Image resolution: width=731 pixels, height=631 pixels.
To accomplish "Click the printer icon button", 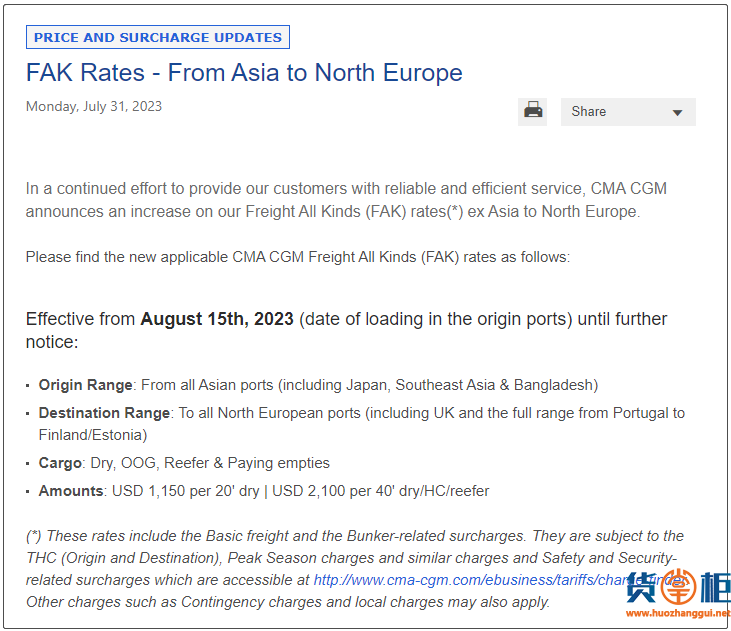I will (x=532, y=111).
